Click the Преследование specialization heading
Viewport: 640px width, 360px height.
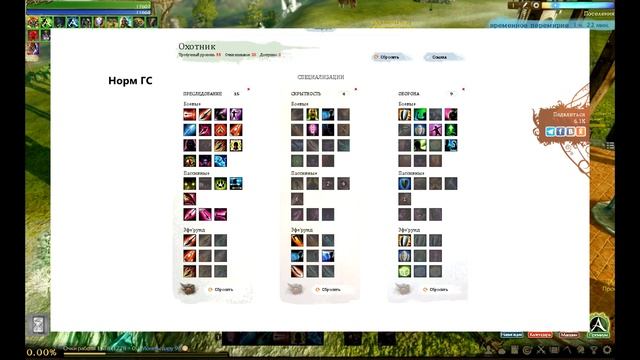(x=202, y=94)
